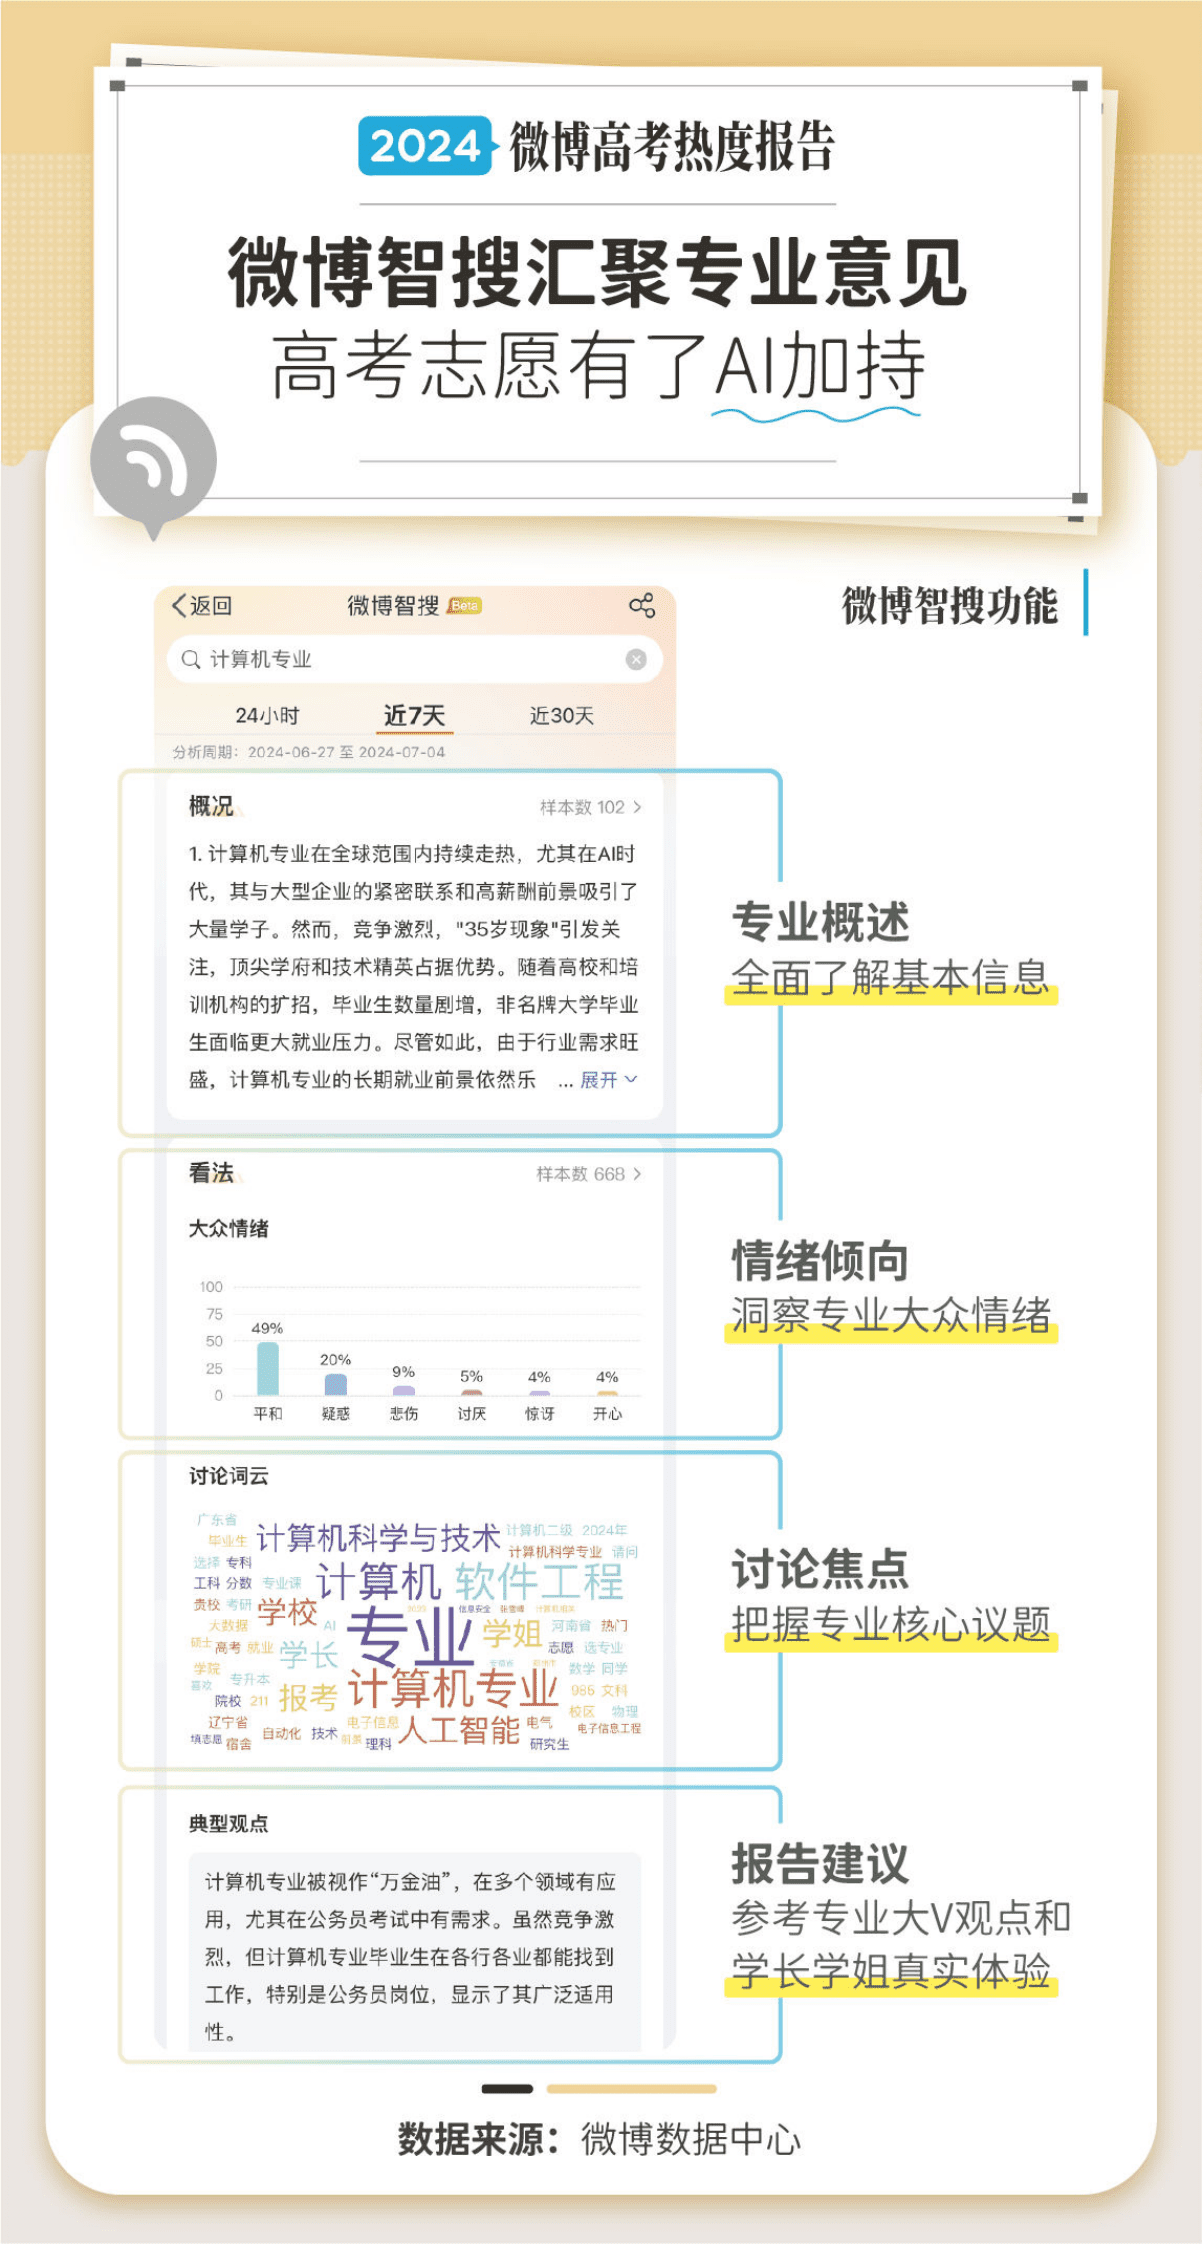This screenshot has width=1202, height=2244.
Task: Click word cloud term 电子信息工程
Action: click(x=609, y=1728)
